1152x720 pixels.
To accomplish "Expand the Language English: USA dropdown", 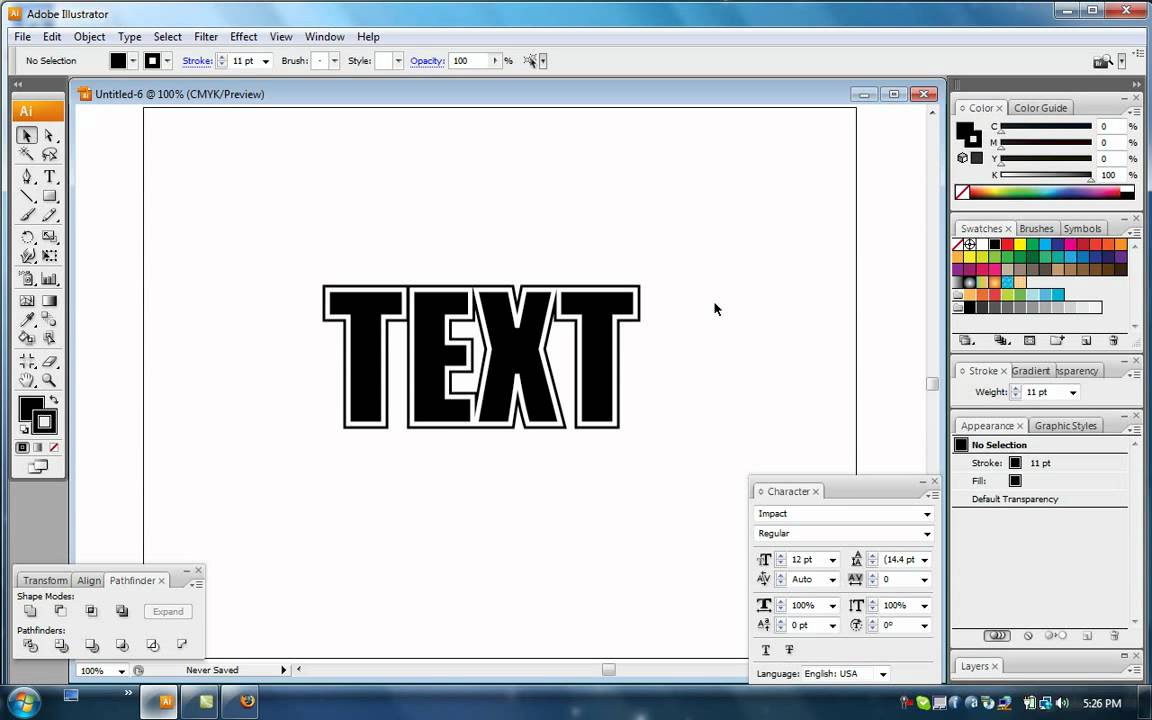I will pyautogui.click(x=882, y=674).
